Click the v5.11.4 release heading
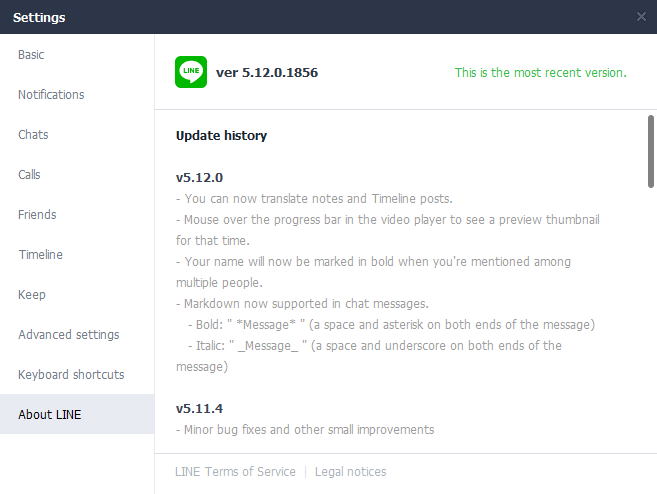Image resolution: width=657 pixels, height=494 pixels. [199, 409]
